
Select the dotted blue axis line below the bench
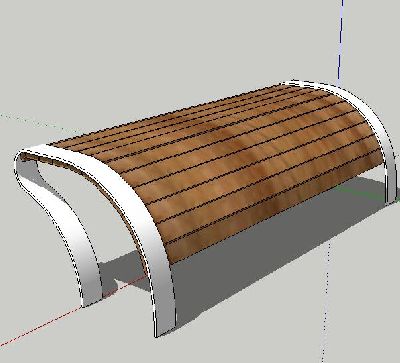pyautogui.click(x=327, y=300)
